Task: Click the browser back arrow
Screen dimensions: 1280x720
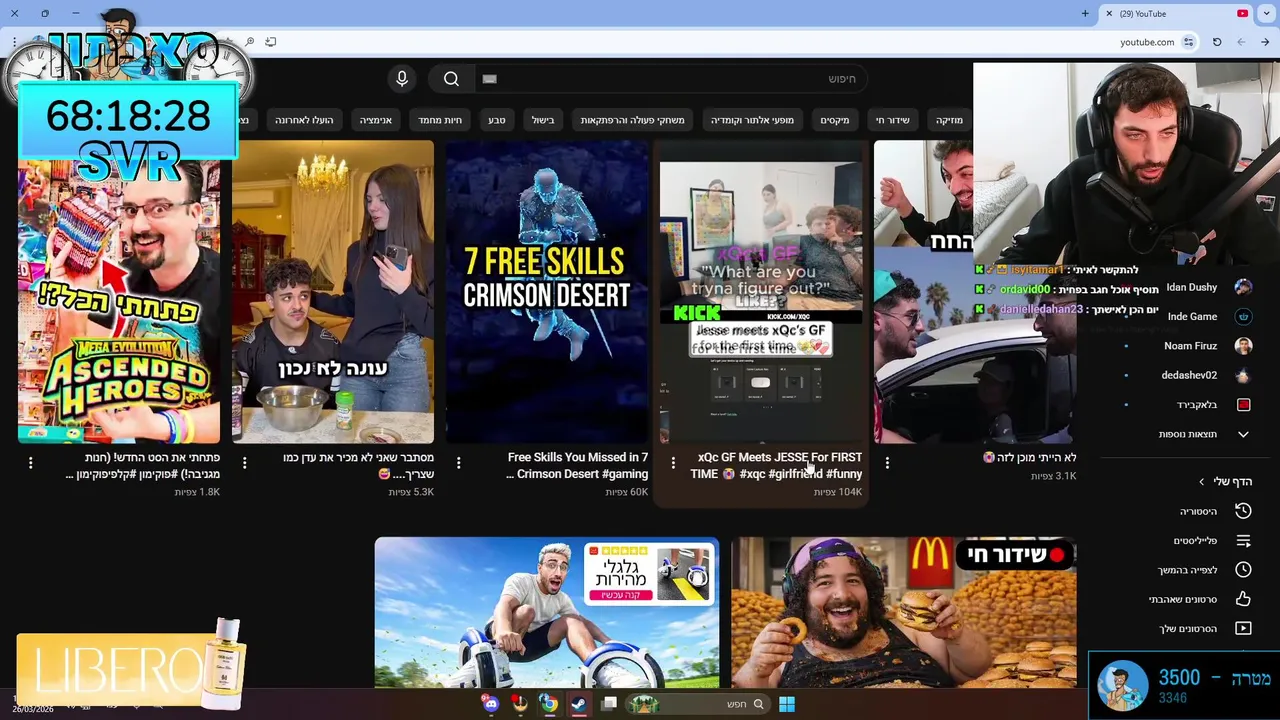Action: click(1265, 42)
